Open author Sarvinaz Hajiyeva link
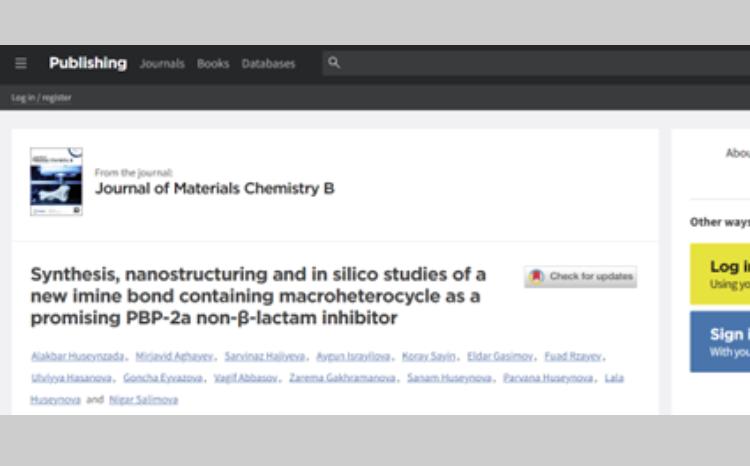 (x=265, y=356)
